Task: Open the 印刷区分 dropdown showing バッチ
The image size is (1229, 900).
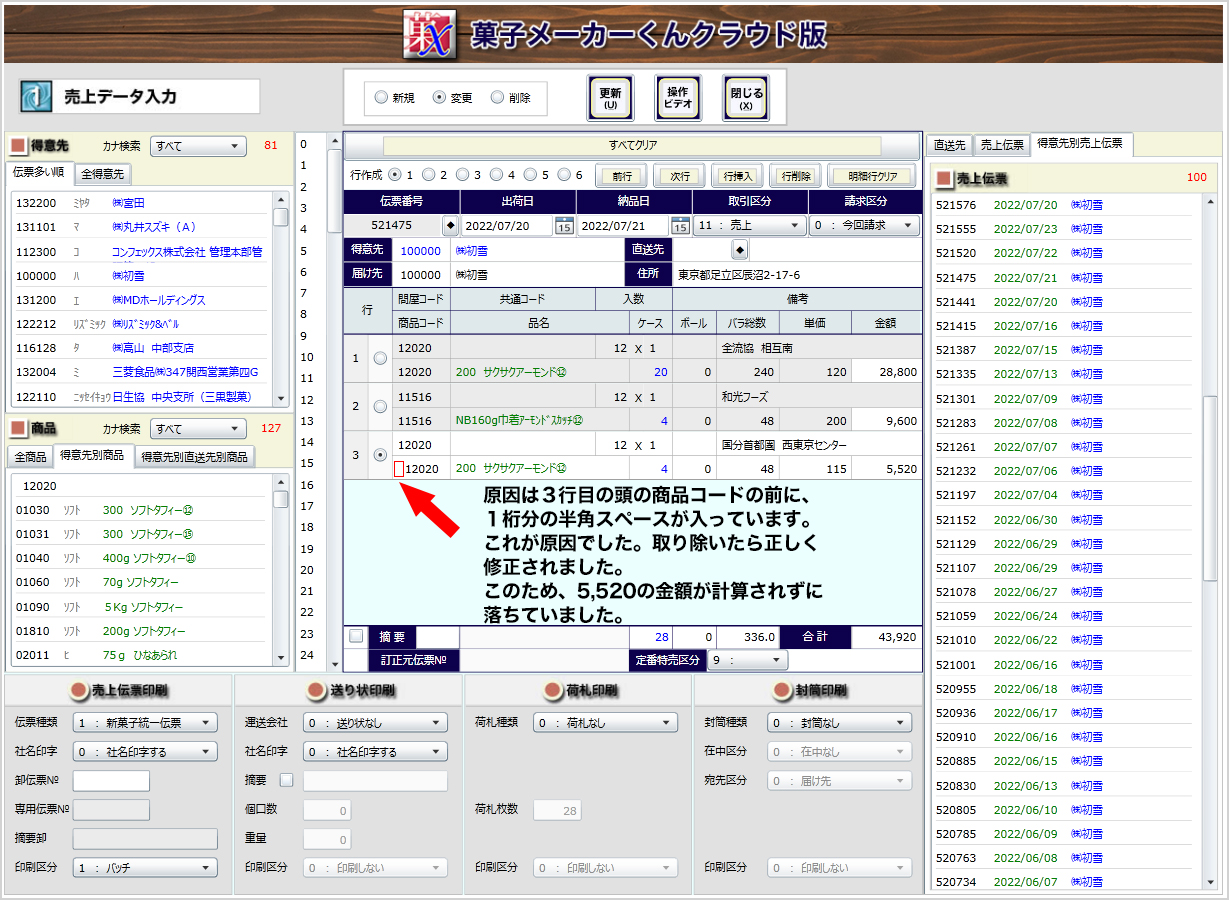Action: 145,868
